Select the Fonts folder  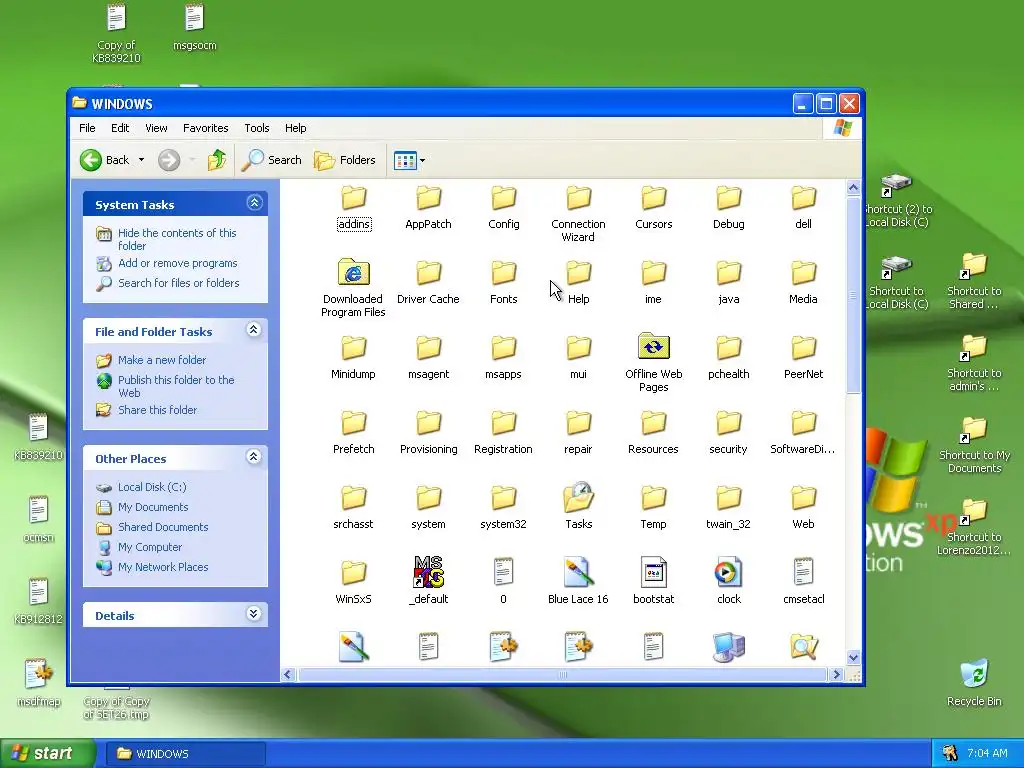pyautogui.click(x=504, y=273)
